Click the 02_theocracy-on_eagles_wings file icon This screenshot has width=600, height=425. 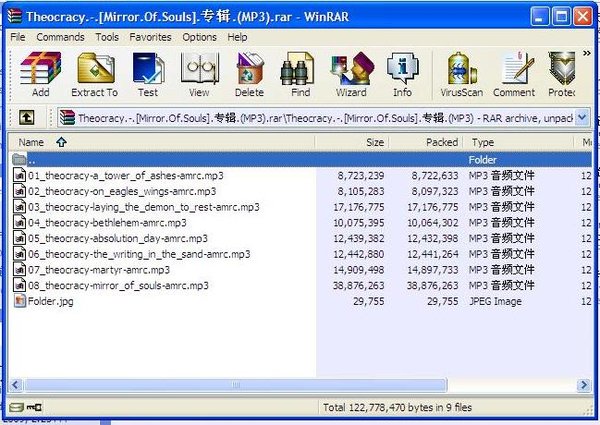click(20, 191)
